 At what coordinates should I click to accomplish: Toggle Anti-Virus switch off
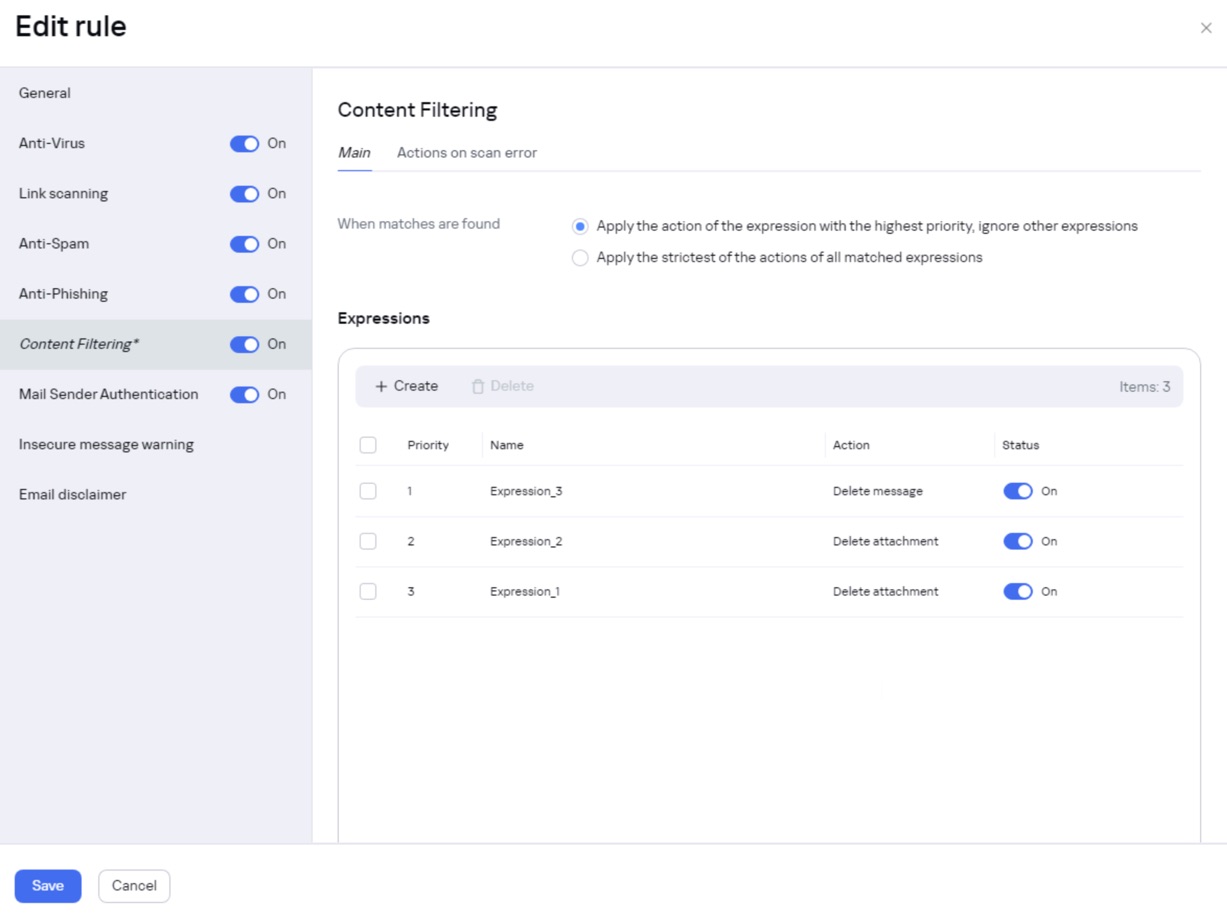click(245, 144)
